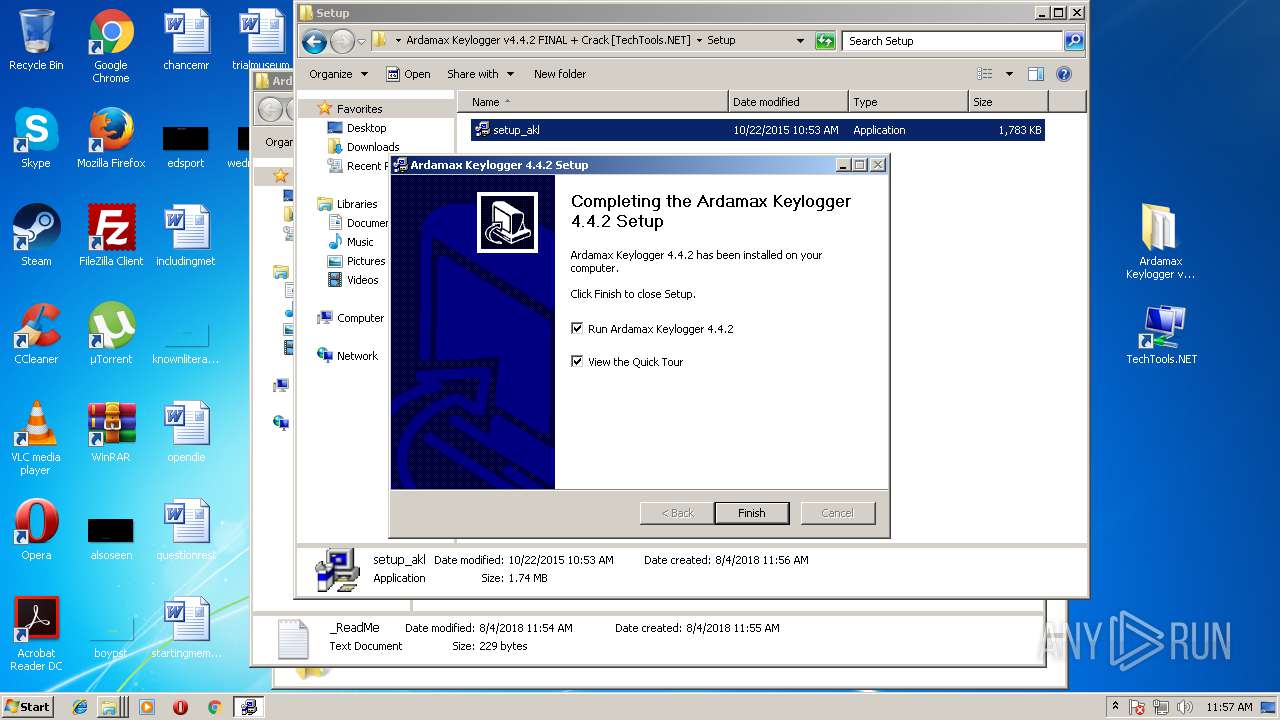
Task: Open WinRAR desktop icon
Action: click(x=111, y=432)
